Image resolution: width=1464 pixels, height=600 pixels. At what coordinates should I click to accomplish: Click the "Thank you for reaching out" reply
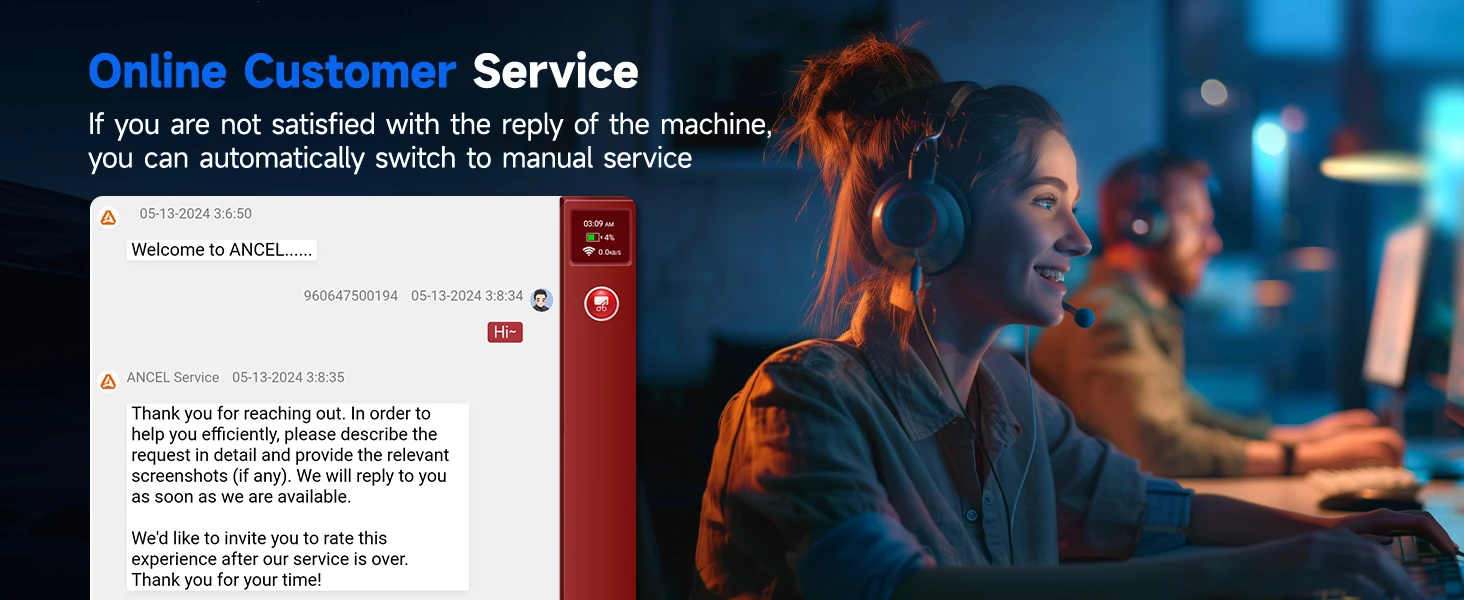tap(298, 496)
